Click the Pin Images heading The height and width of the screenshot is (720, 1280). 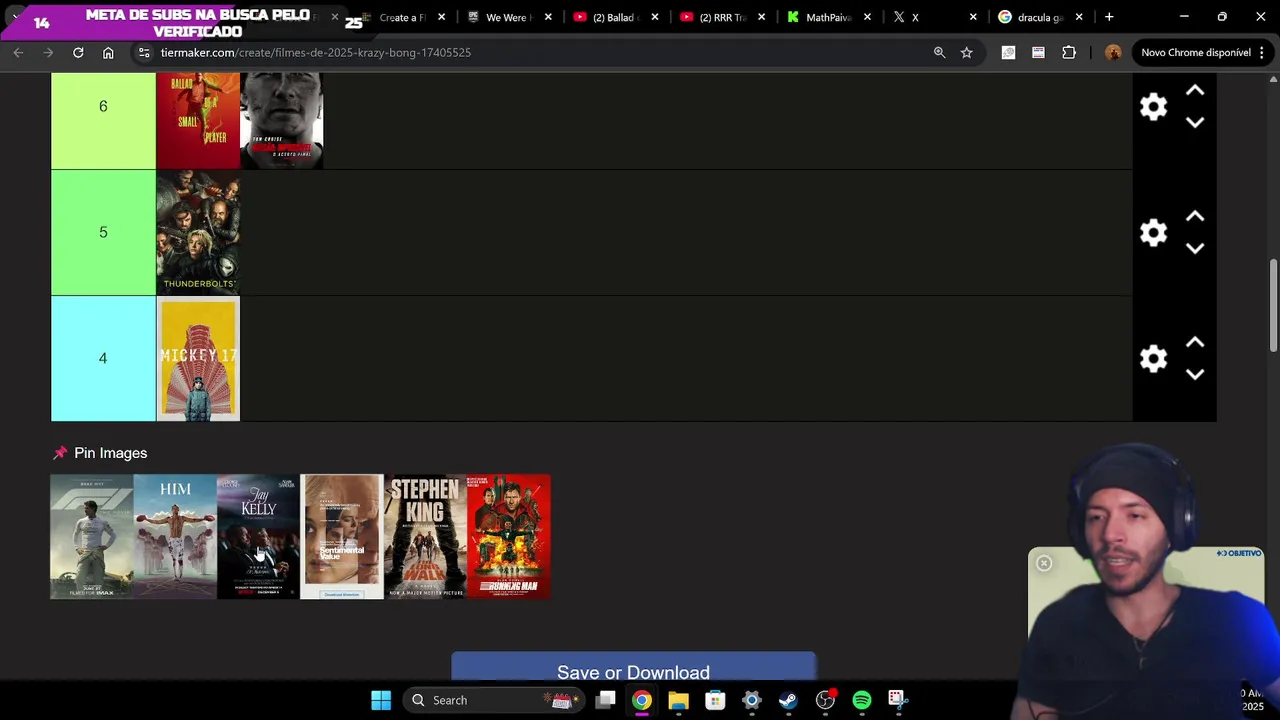(x=110, y=453)
